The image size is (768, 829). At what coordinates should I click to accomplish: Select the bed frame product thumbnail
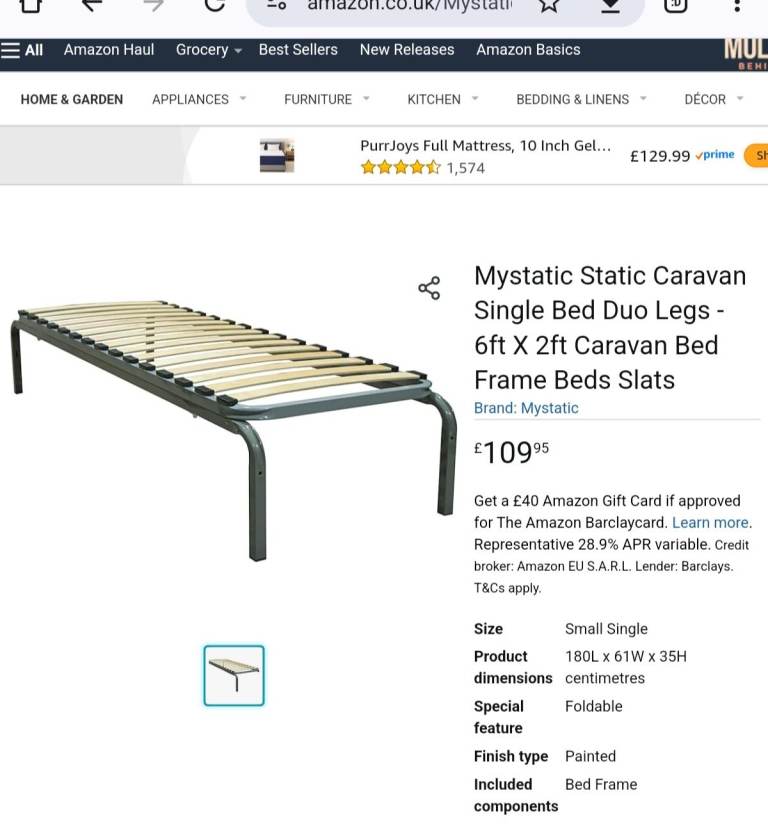click(x=233, y=675)
